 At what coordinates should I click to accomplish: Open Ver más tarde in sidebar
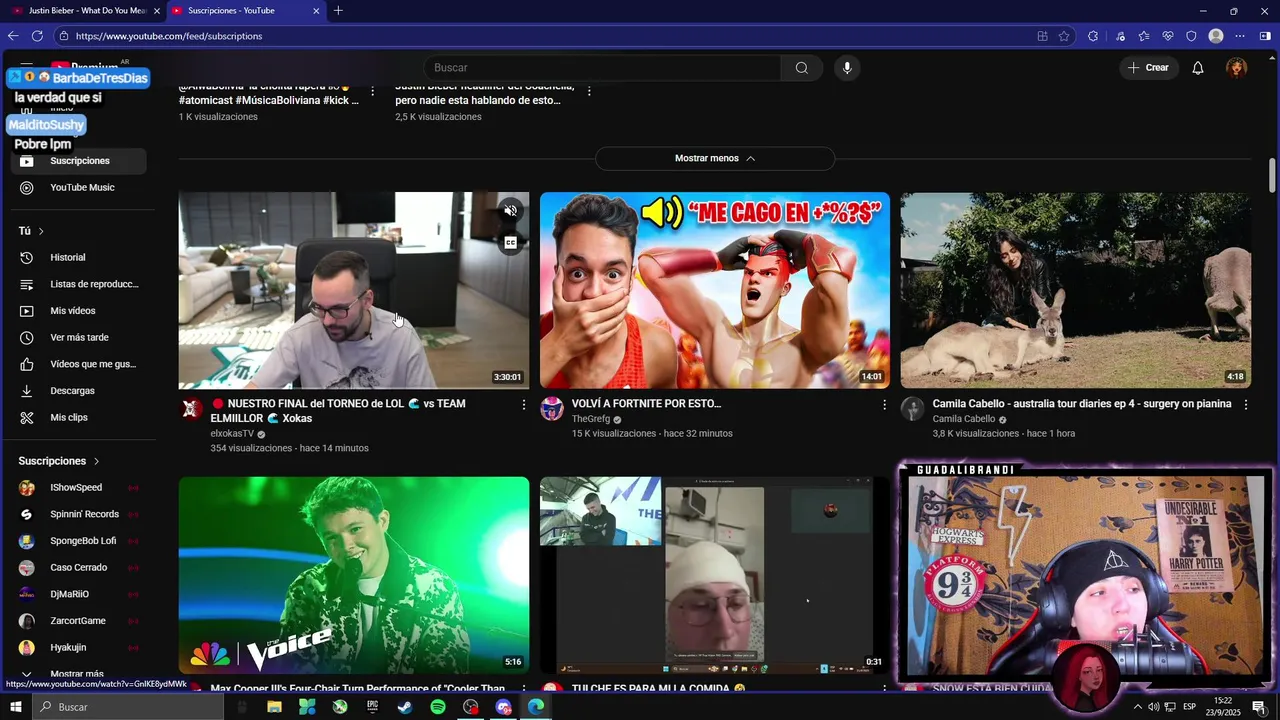pos(79,338)
